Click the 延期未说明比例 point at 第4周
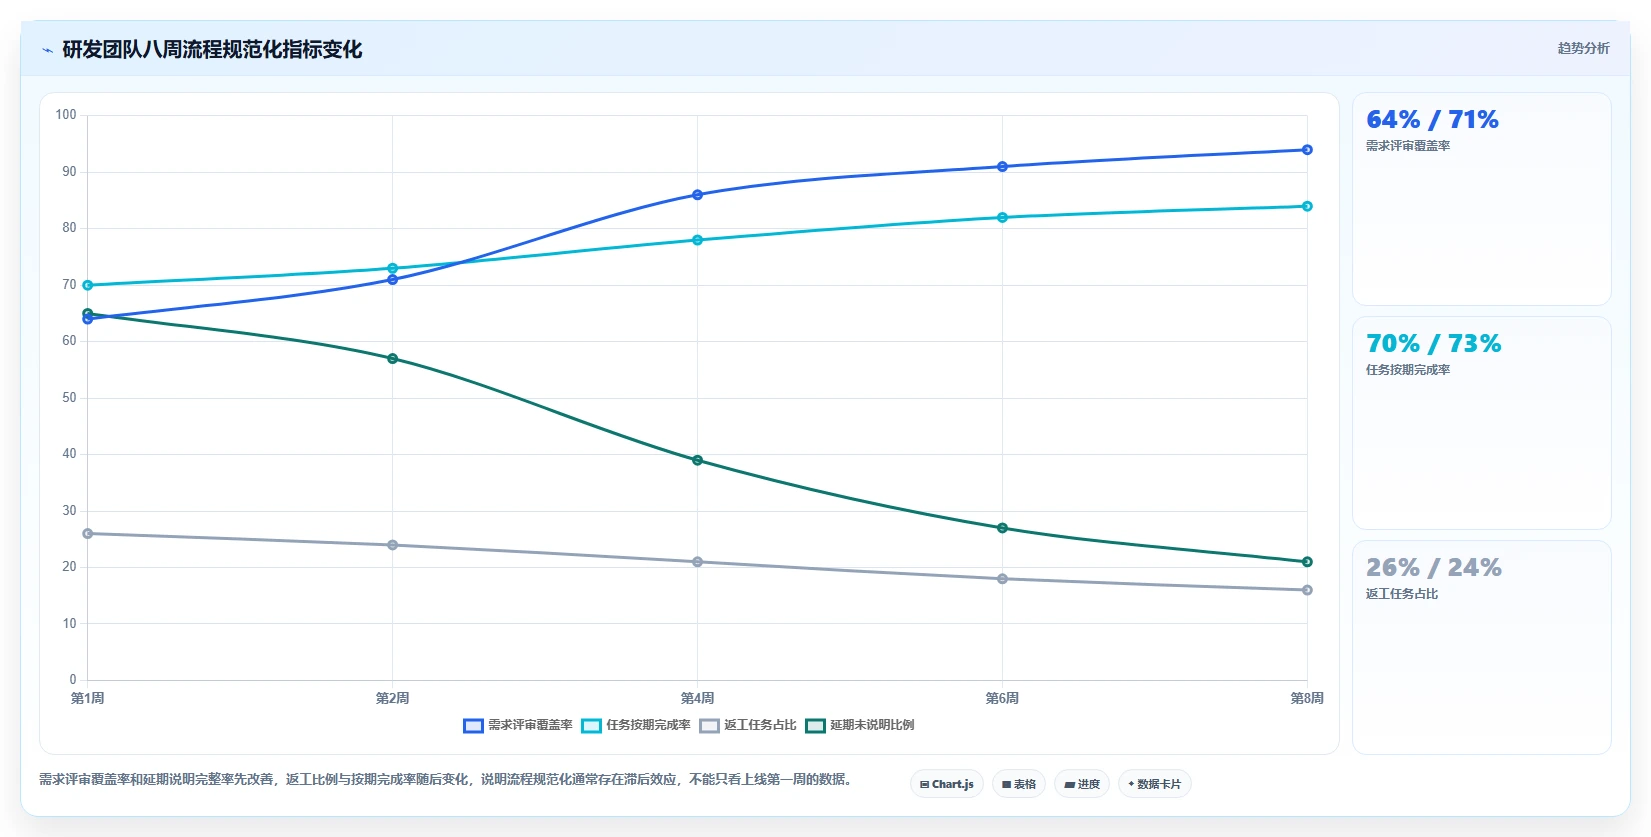 [x=697, y=460]
